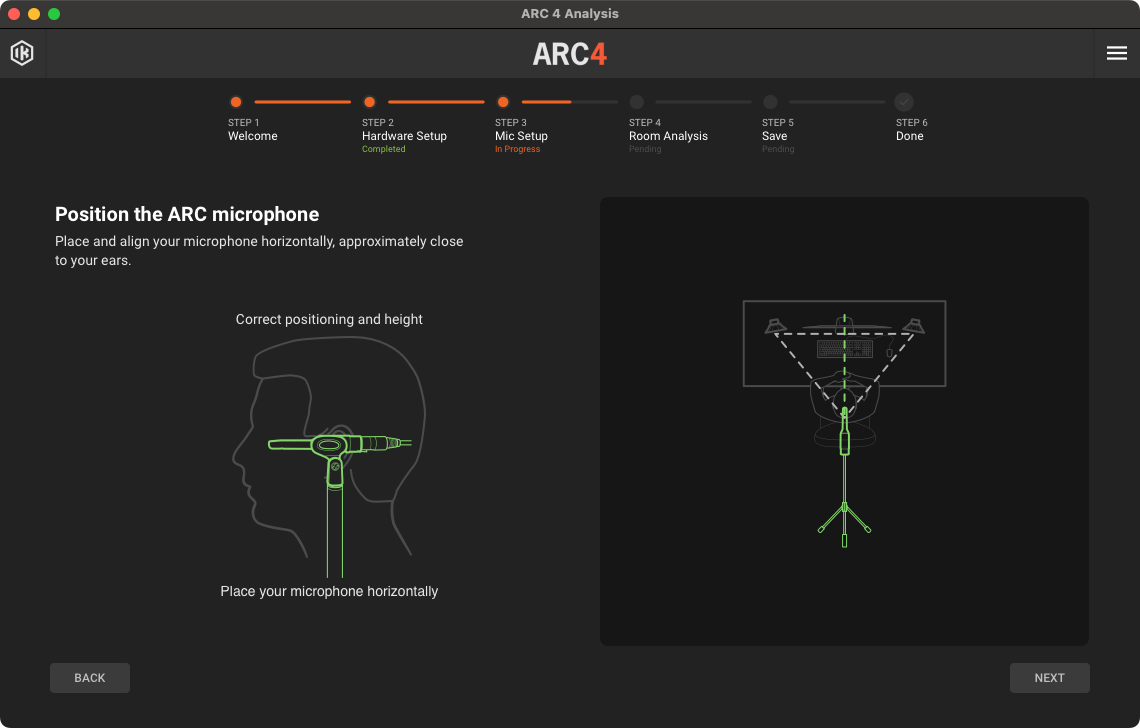Click the head with microphone illustration

pyautogui.click(x=329, y=457)
